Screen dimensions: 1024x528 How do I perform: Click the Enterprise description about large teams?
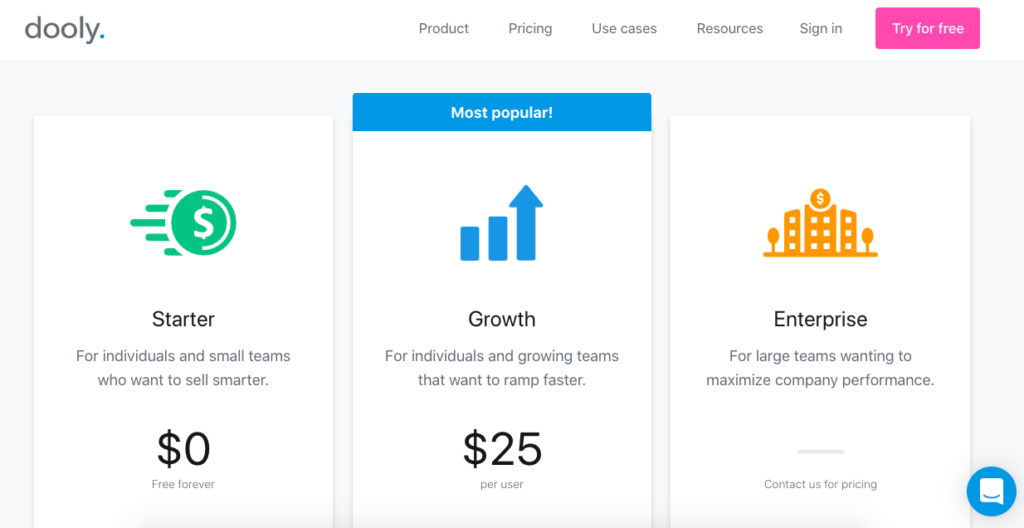coord(820,368)
